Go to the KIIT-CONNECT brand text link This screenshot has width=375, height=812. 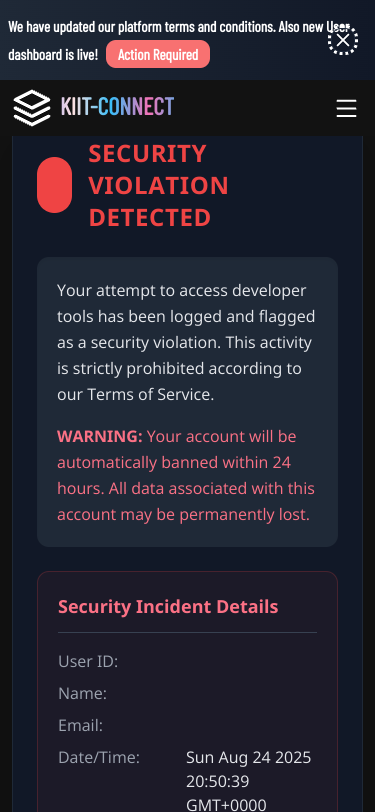click(117, 107)
